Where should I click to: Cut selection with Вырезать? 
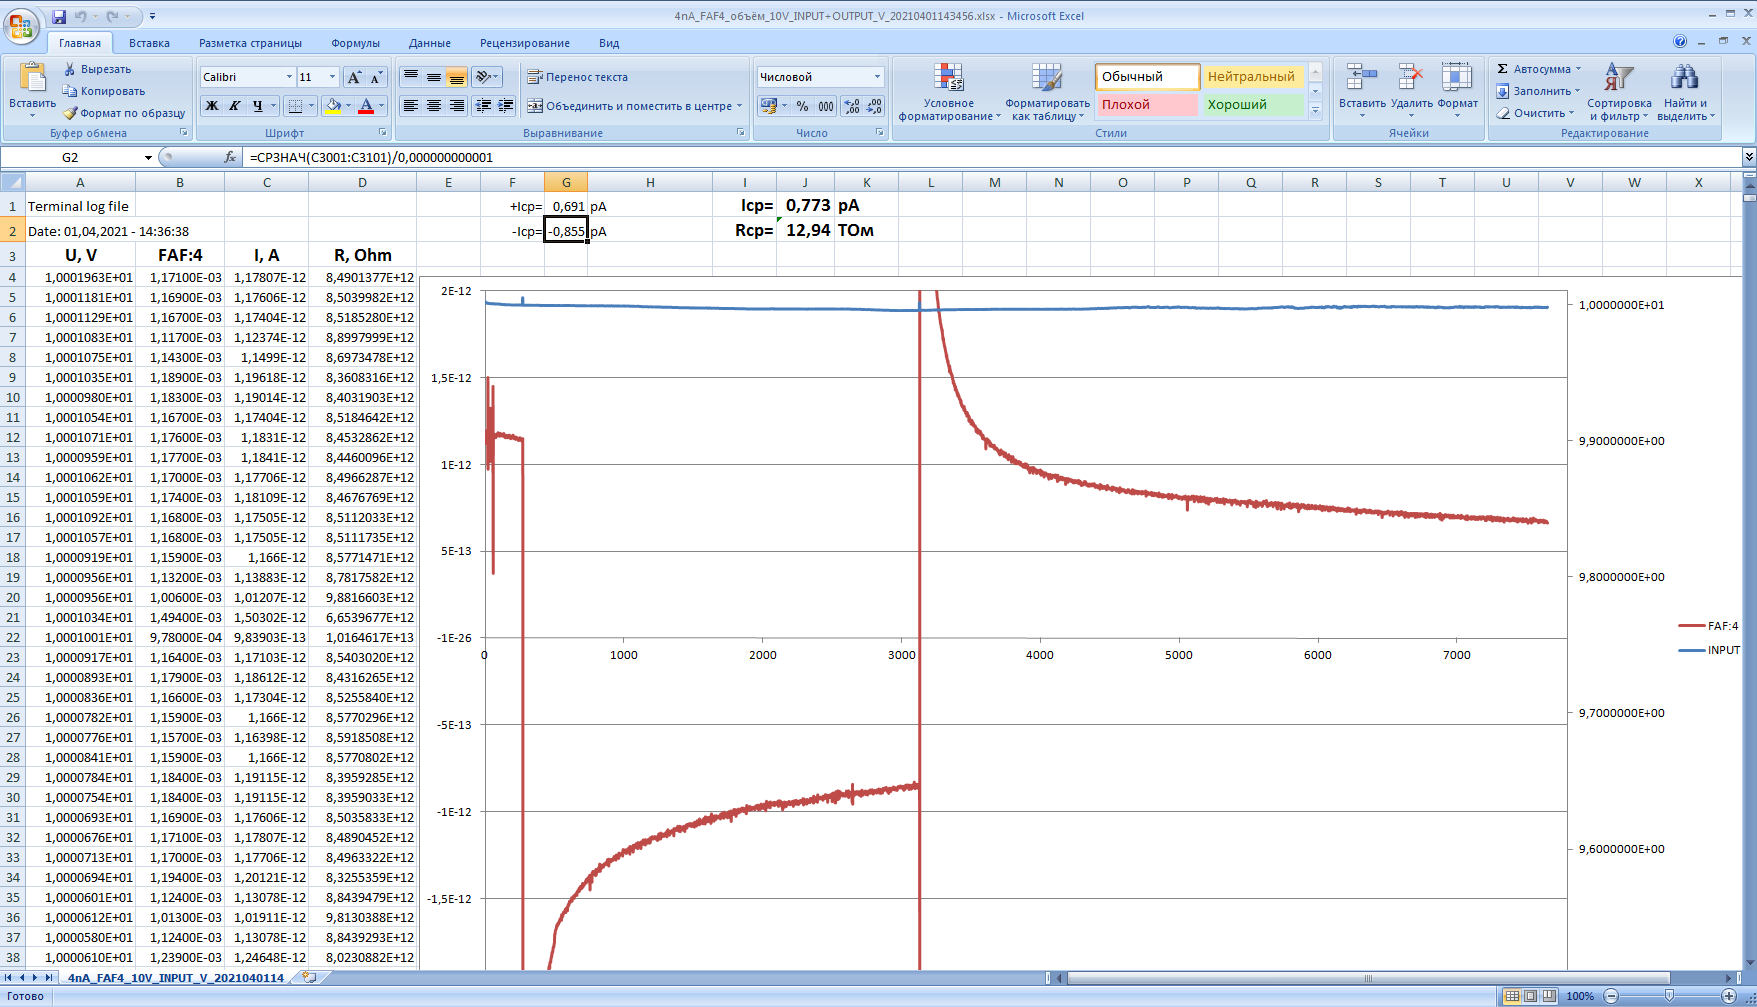98,69
